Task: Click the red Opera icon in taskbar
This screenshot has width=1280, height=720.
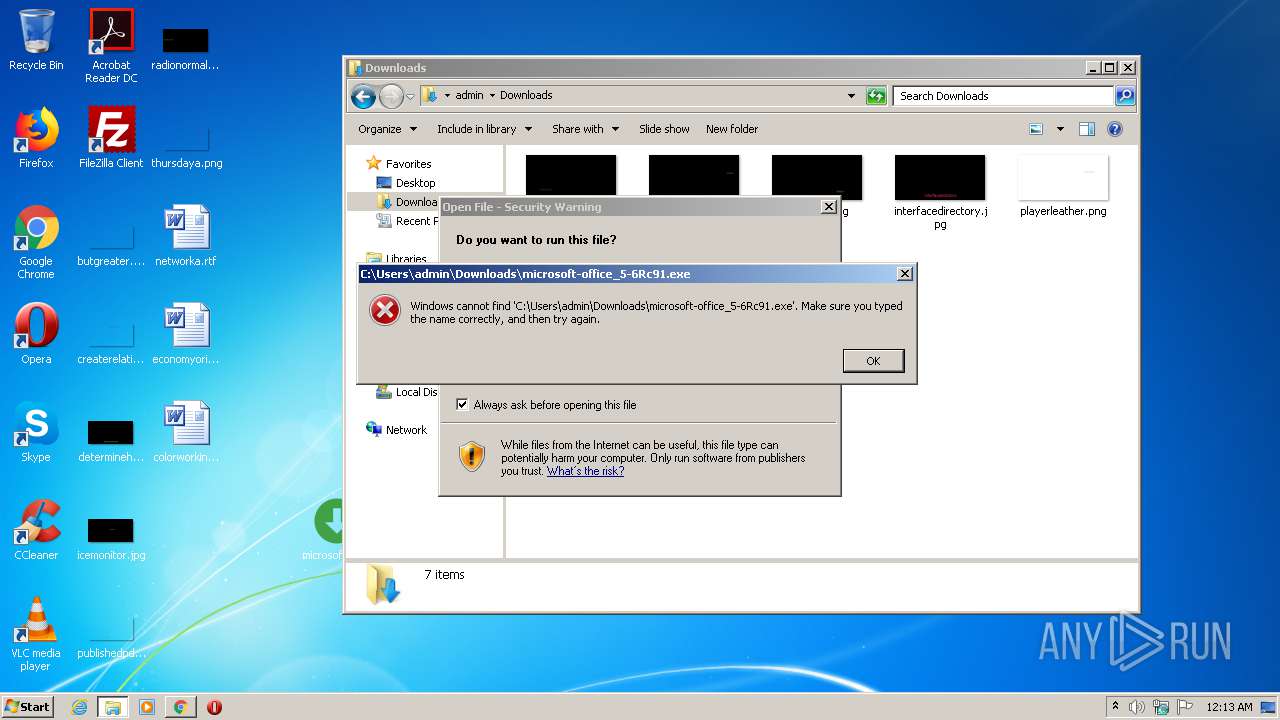Action: click(x=214, y=707)
